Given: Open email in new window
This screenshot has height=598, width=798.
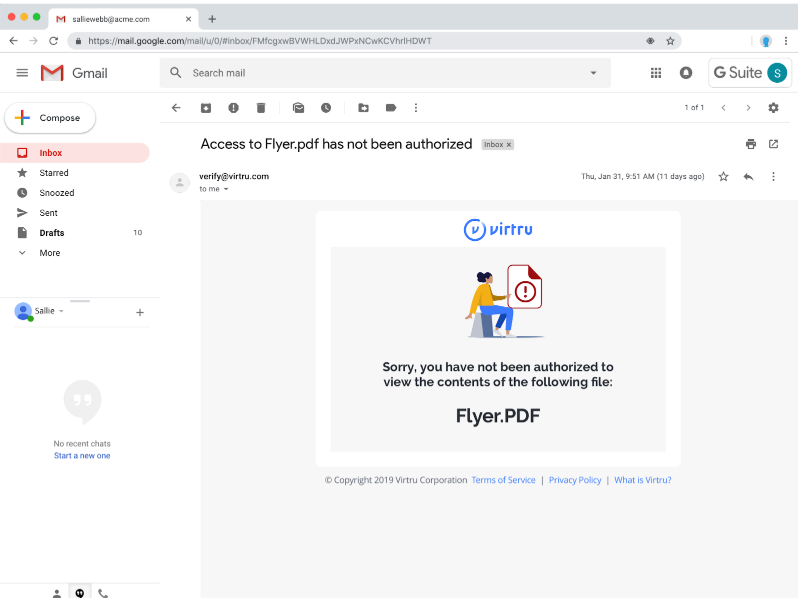Looking at the screenshot, I should tap(773, 144).
